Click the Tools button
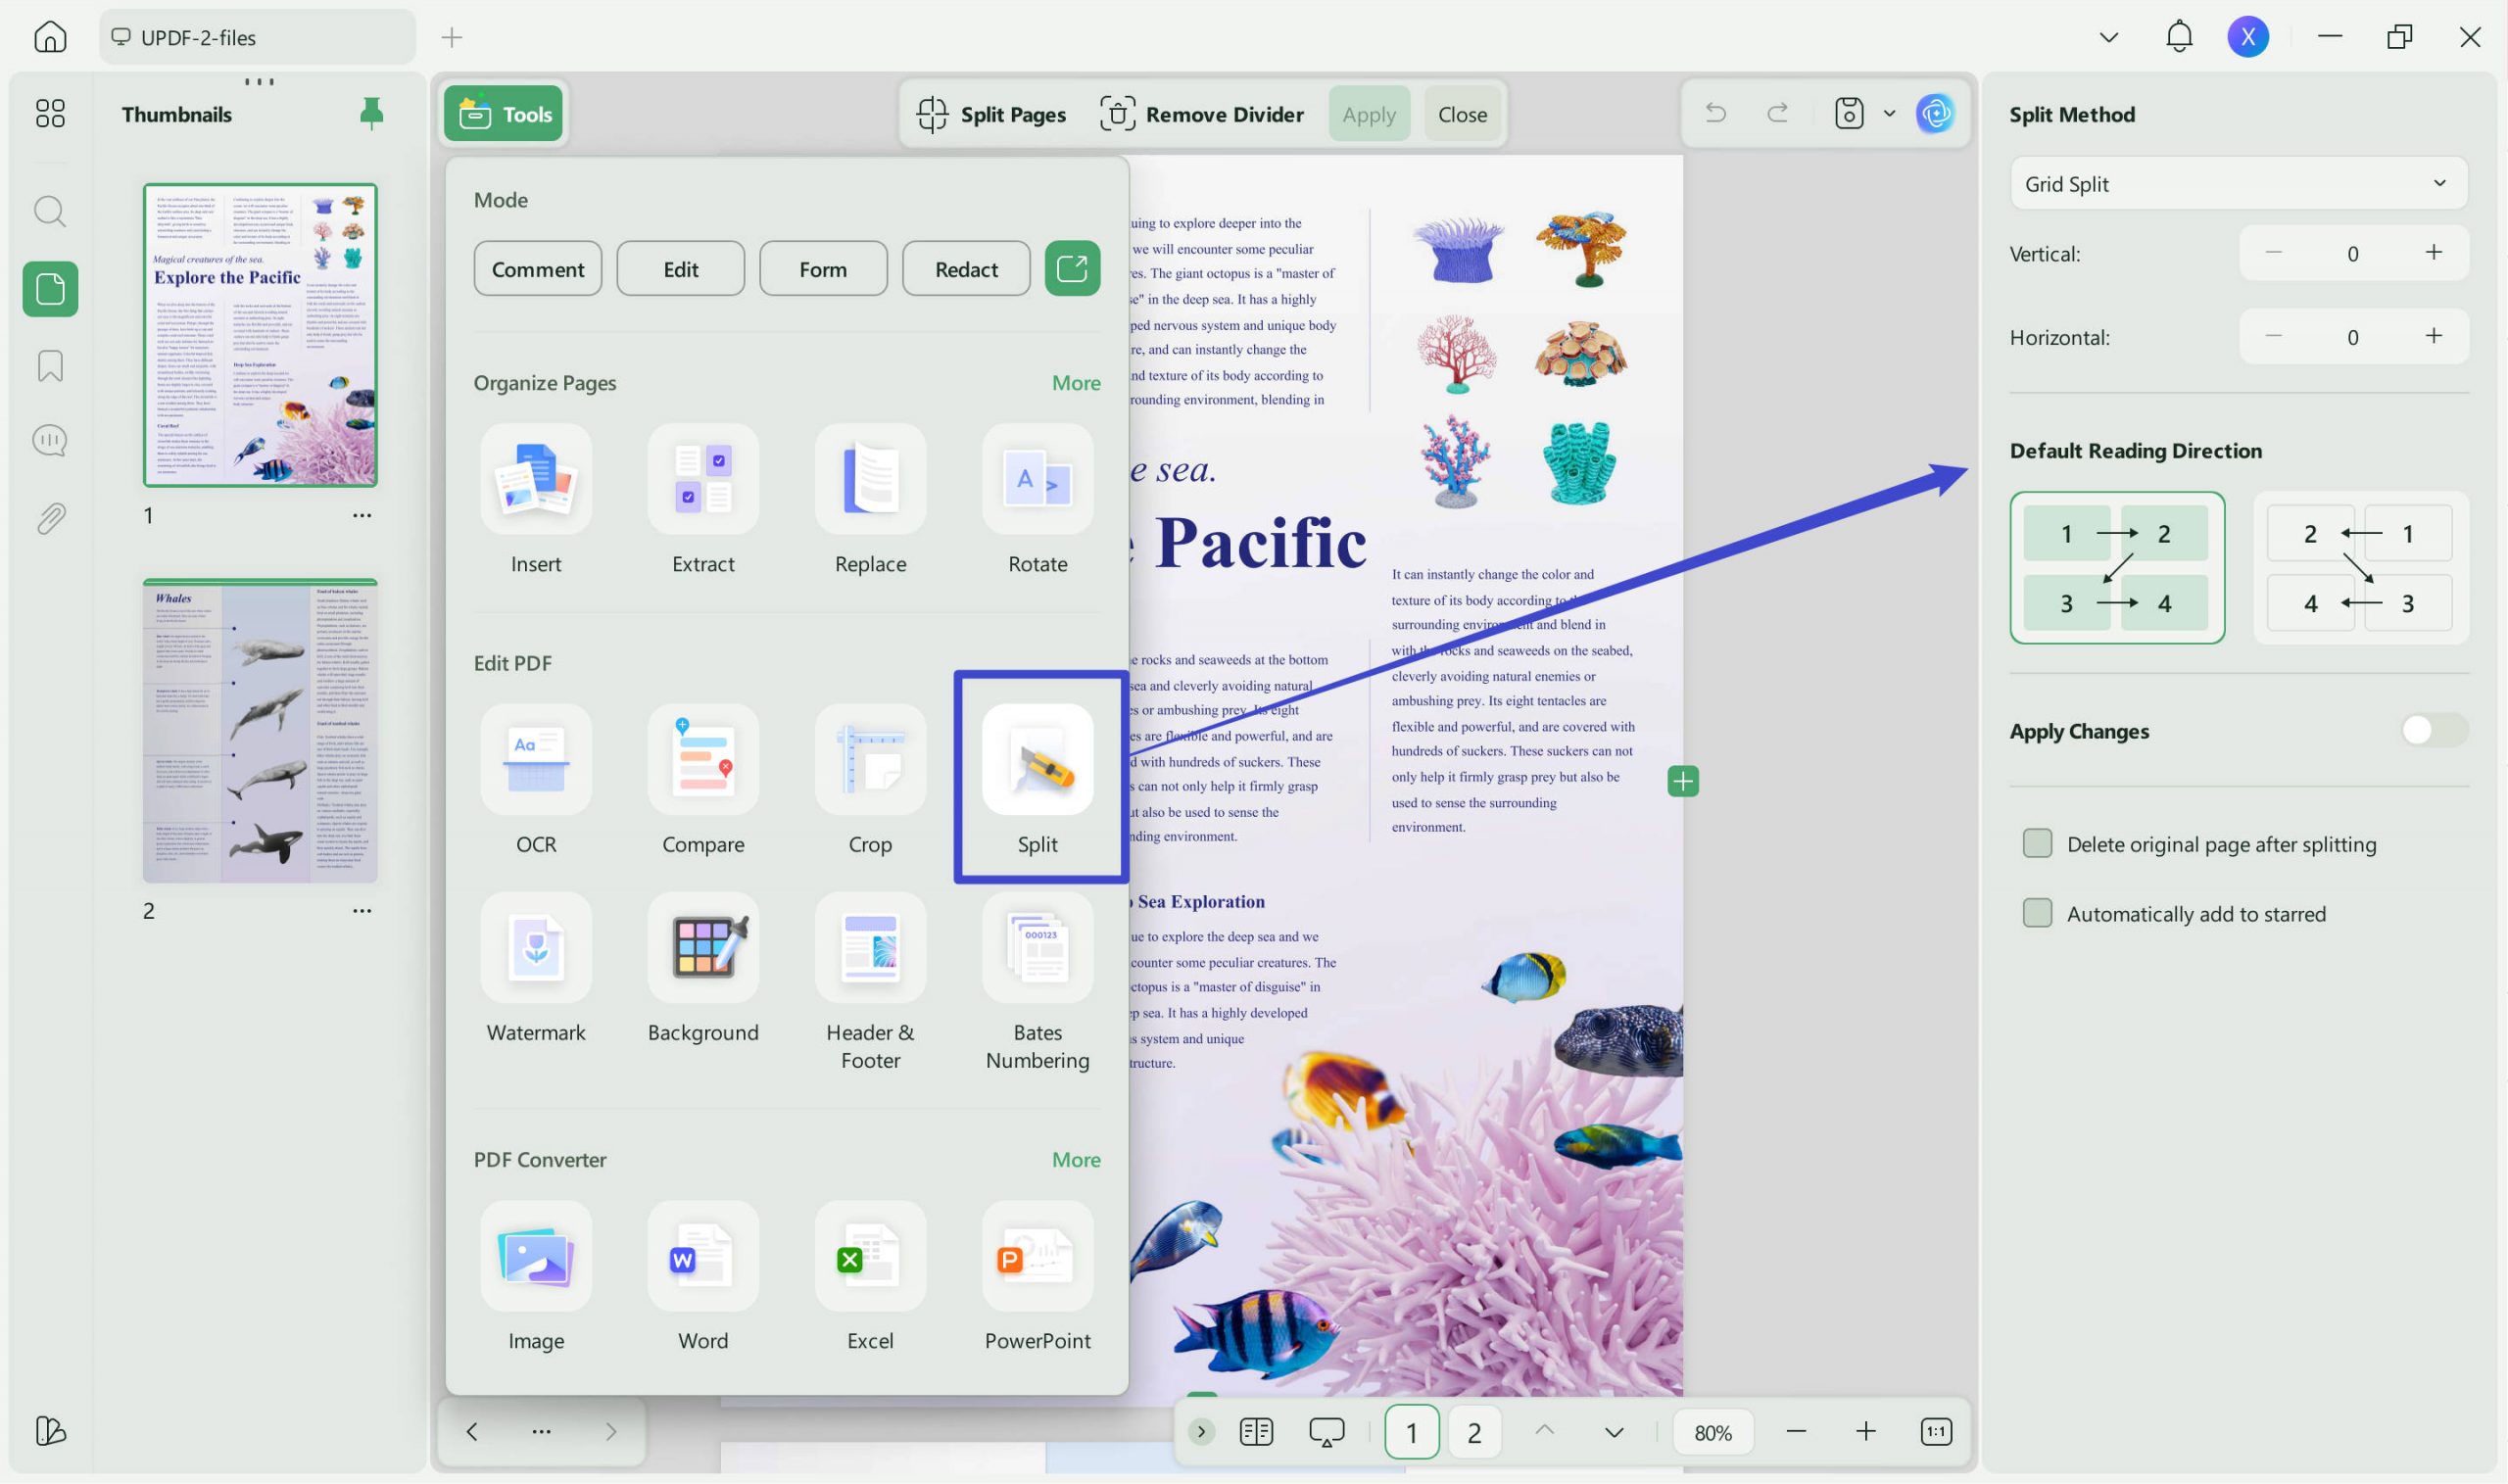 (x=504, y=113)
